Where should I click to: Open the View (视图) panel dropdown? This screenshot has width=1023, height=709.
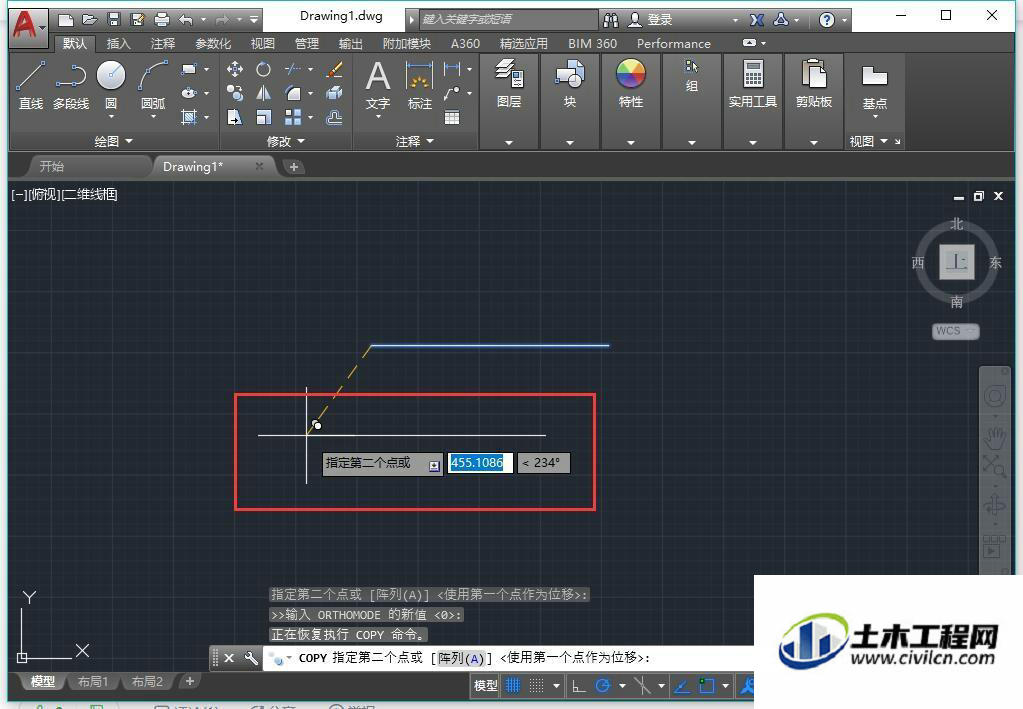pos(868,141)
